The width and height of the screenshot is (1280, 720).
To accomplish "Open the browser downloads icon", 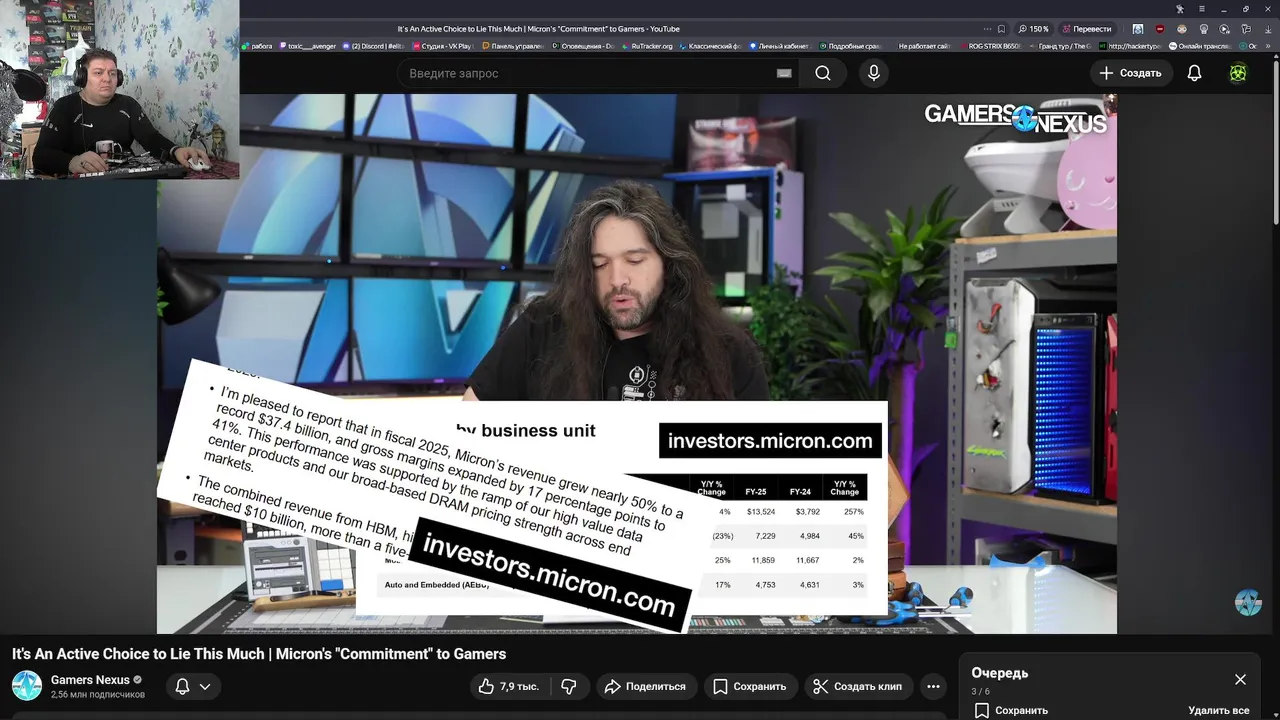I will pos(1268,29).
